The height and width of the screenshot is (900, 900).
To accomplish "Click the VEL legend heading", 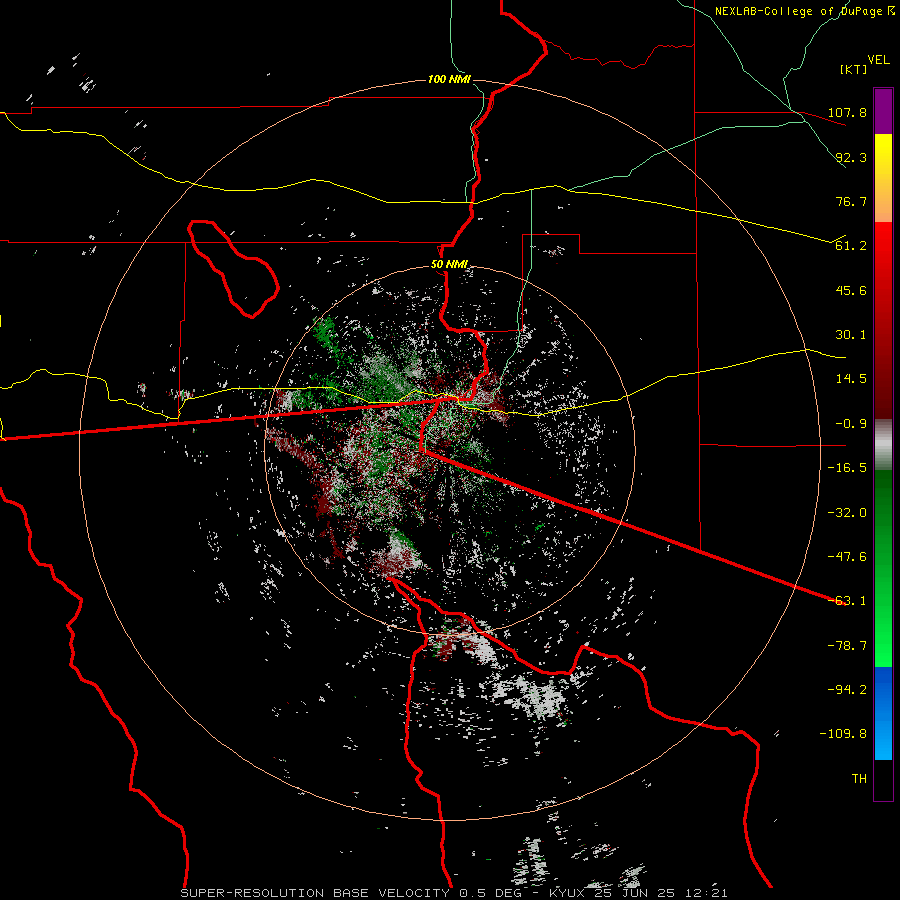I will [x=878, y=59].
